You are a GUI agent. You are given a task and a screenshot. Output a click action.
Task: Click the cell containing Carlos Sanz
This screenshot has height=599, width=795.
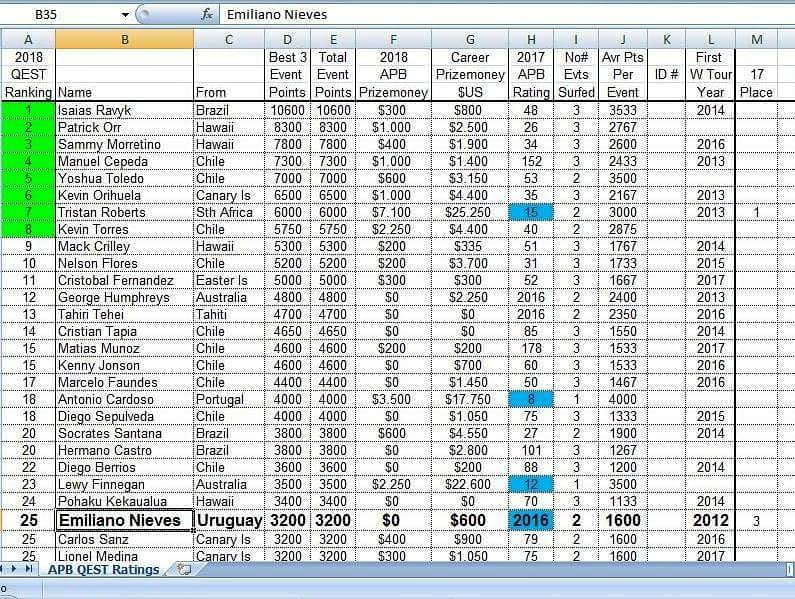pos(124,539)
